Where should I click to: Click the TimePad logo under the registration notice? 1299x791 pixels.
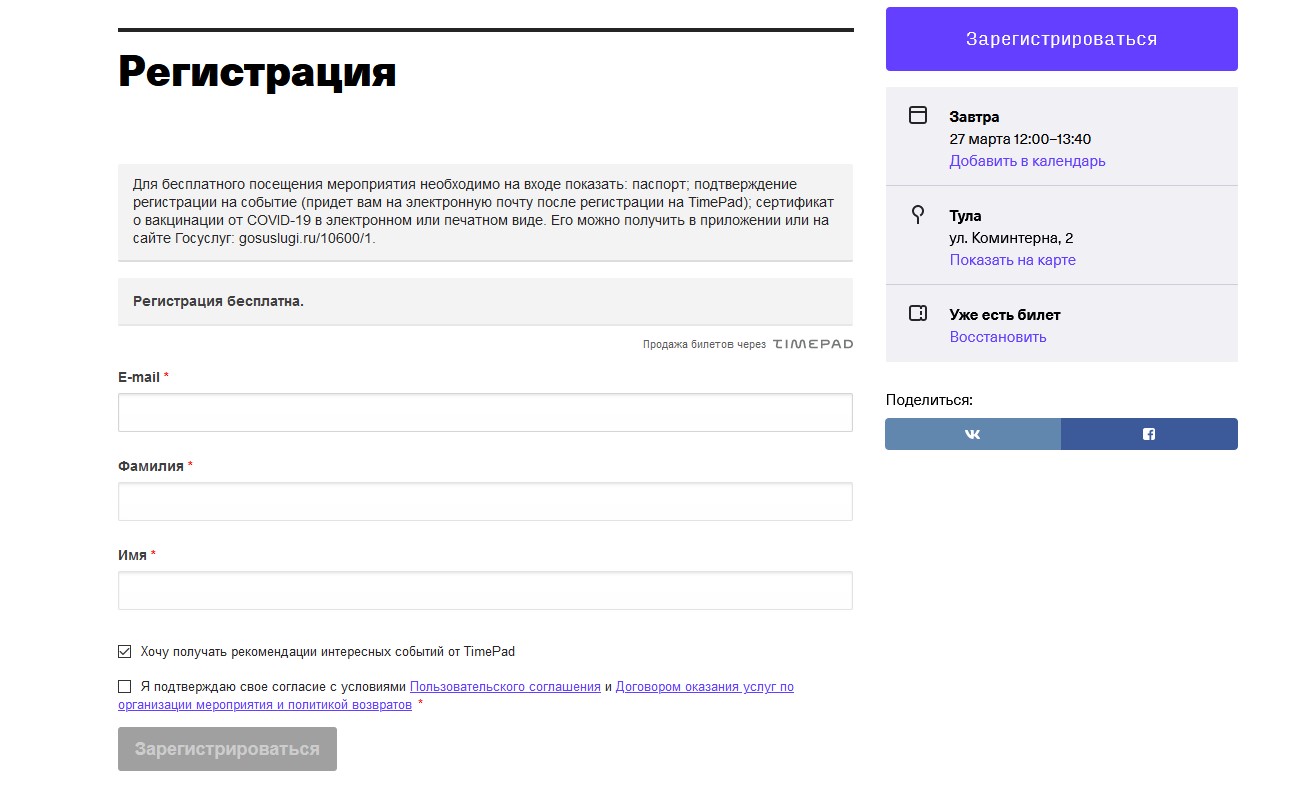pyautogui.click(x=812, y=344)
